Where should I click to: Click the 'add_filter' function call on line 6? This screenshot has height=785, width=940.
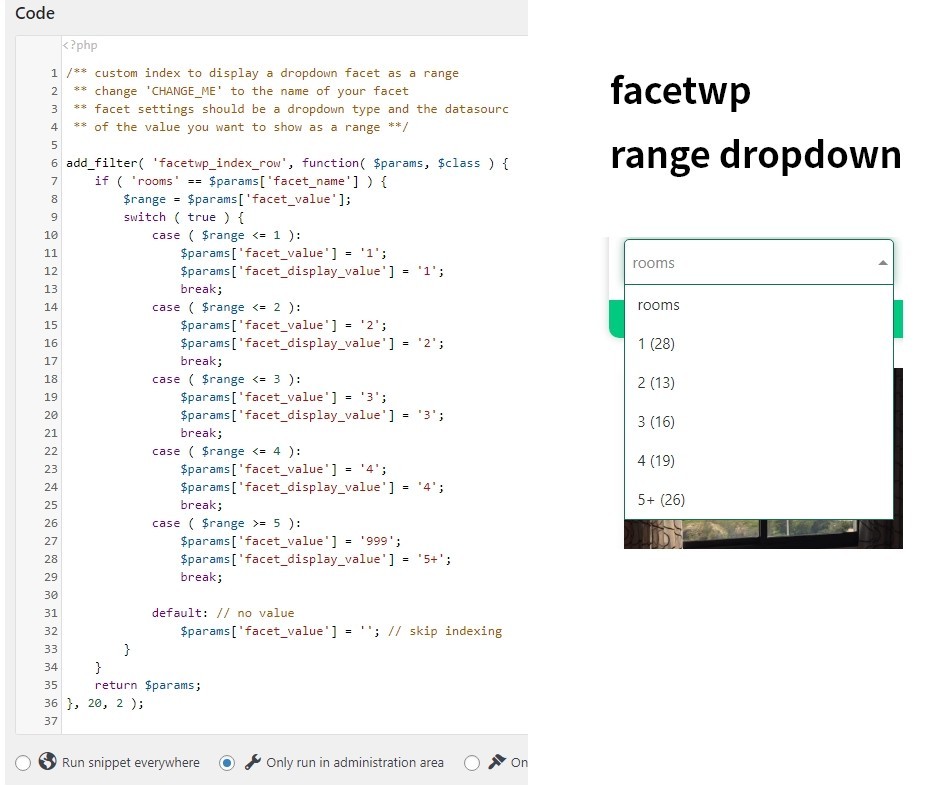click(101, 163)
